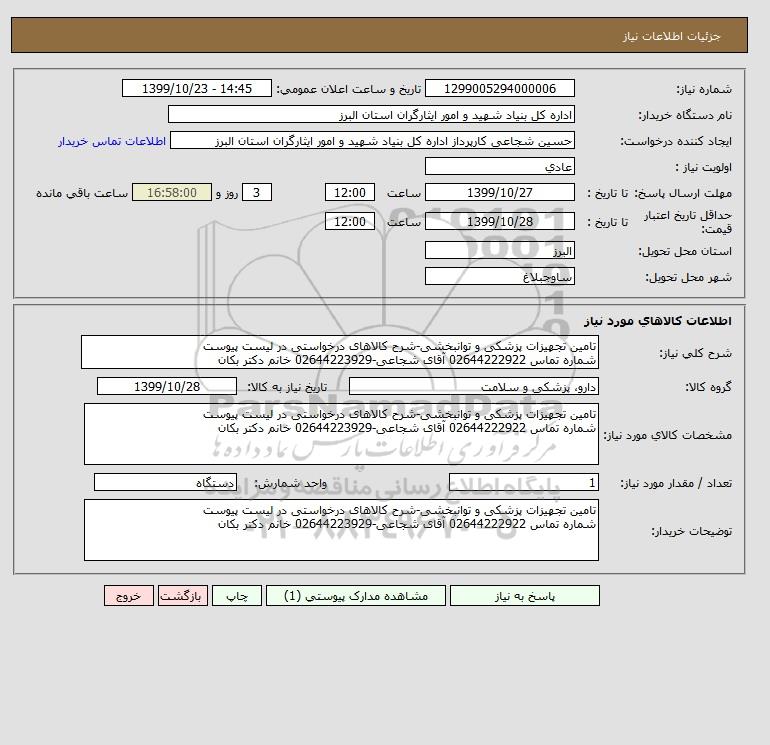The height and width of the screenshot is (745, 770).
Task: Open اطلاعات تماس خریدار link
Action: [x=112, y=141]
